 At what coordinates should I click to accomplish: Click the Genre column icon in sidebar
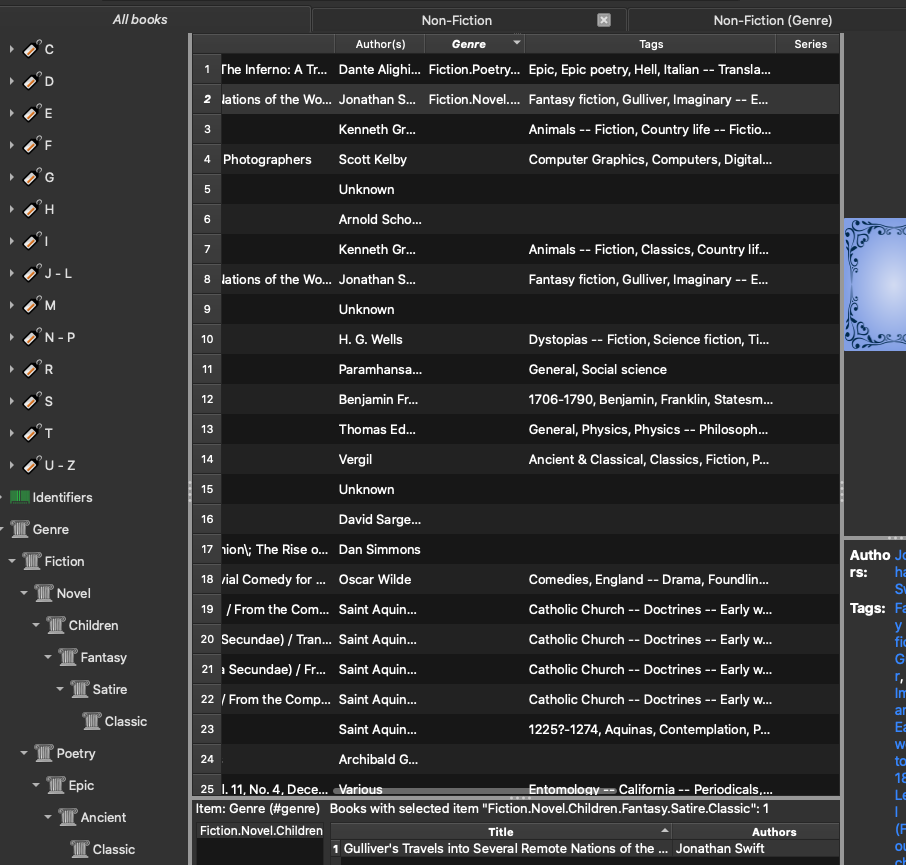pos(20,529)
